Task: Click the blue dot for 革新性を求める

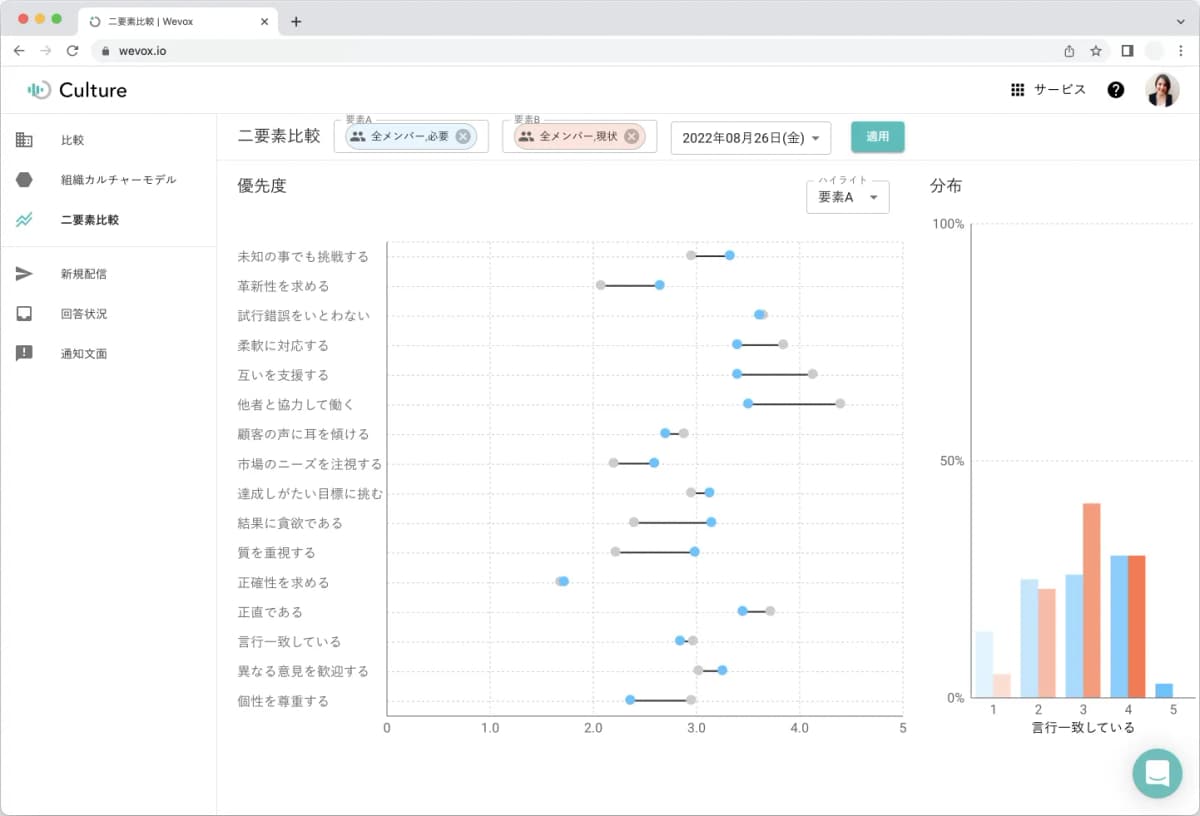Action: coord(659,285)
